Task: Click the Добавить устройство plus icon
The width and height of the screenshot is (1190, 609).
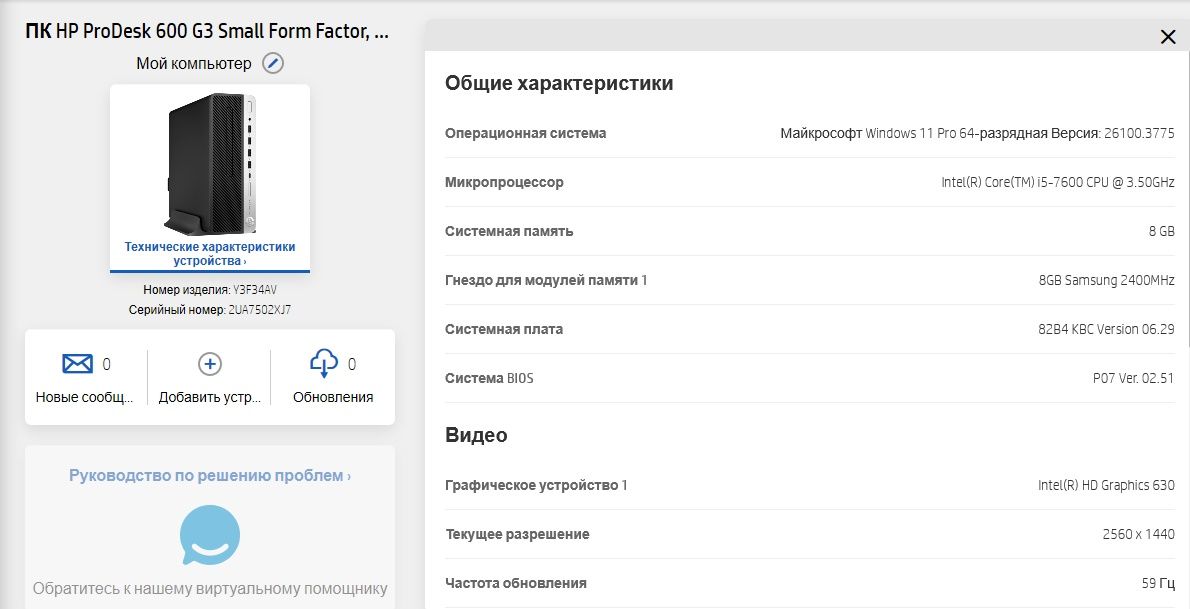Action: (209, 364)
